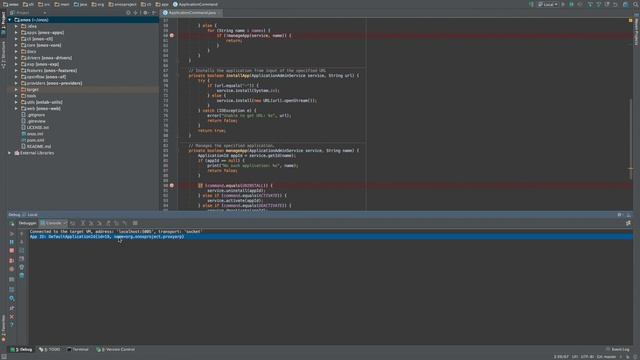Click the Run button next to Local configuration
Viewport: 640px width, 360px height.
tap(563, 4)
